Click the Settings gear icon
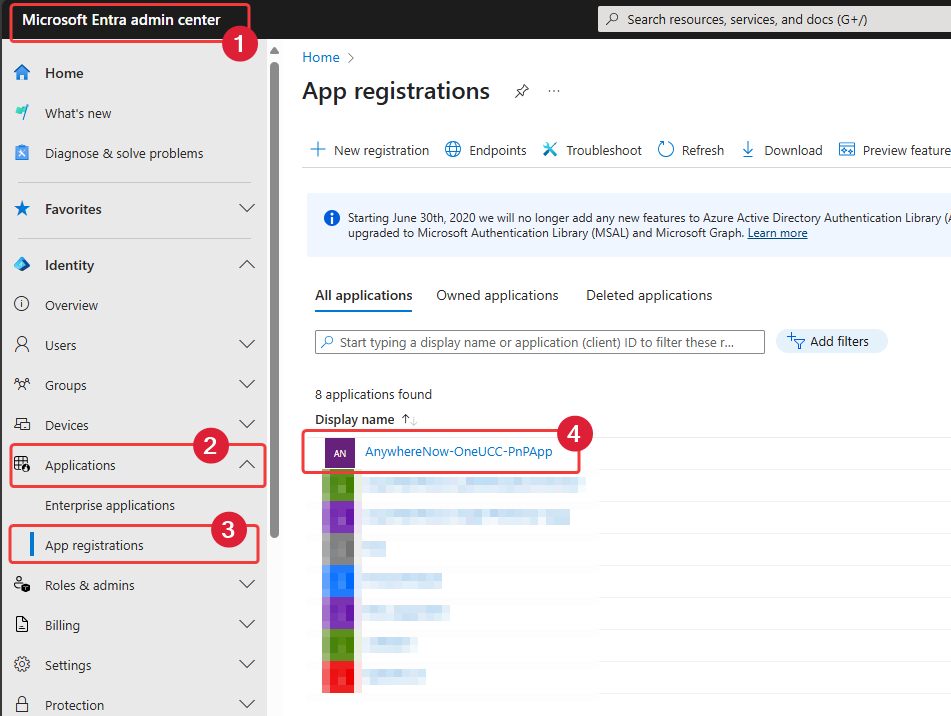The height and width of the screenshot is (716, 951). [22, 664]
